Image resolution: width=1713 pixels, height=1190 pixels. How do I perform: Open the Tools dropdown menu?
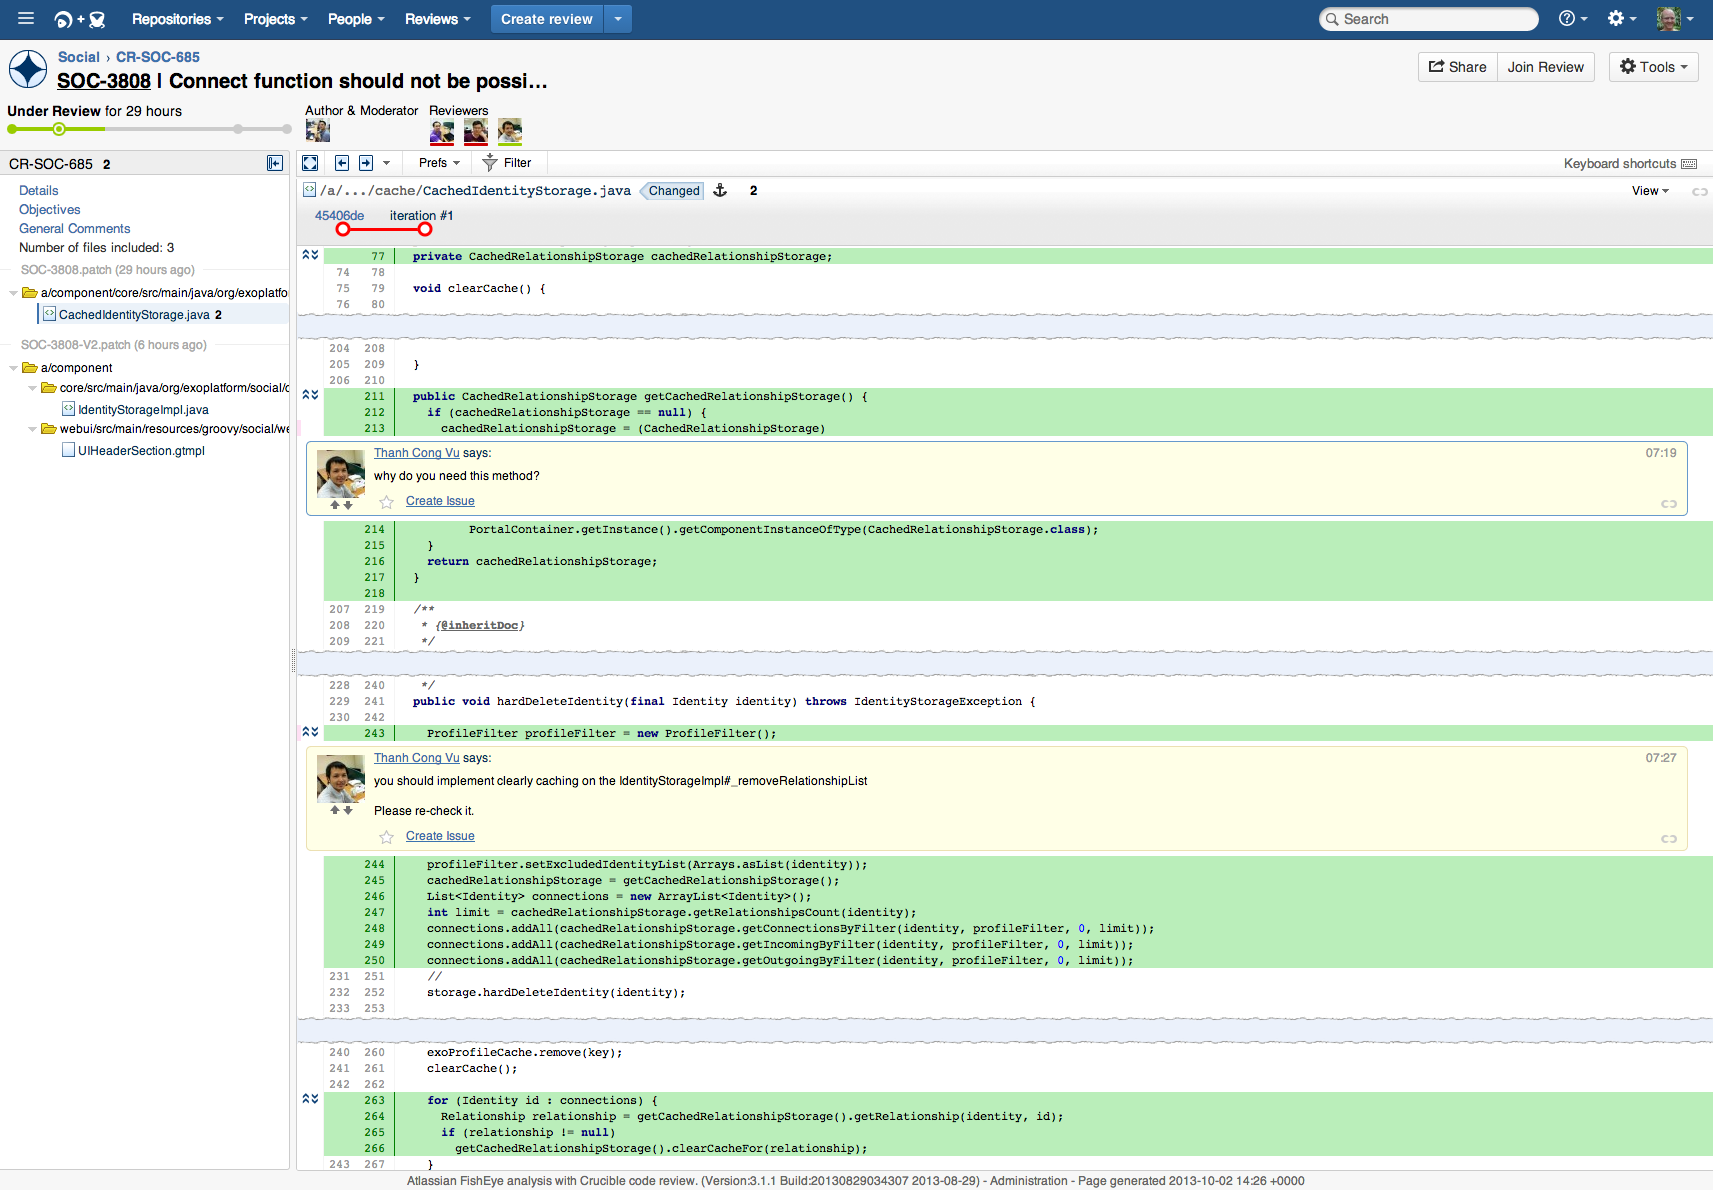1653,67
